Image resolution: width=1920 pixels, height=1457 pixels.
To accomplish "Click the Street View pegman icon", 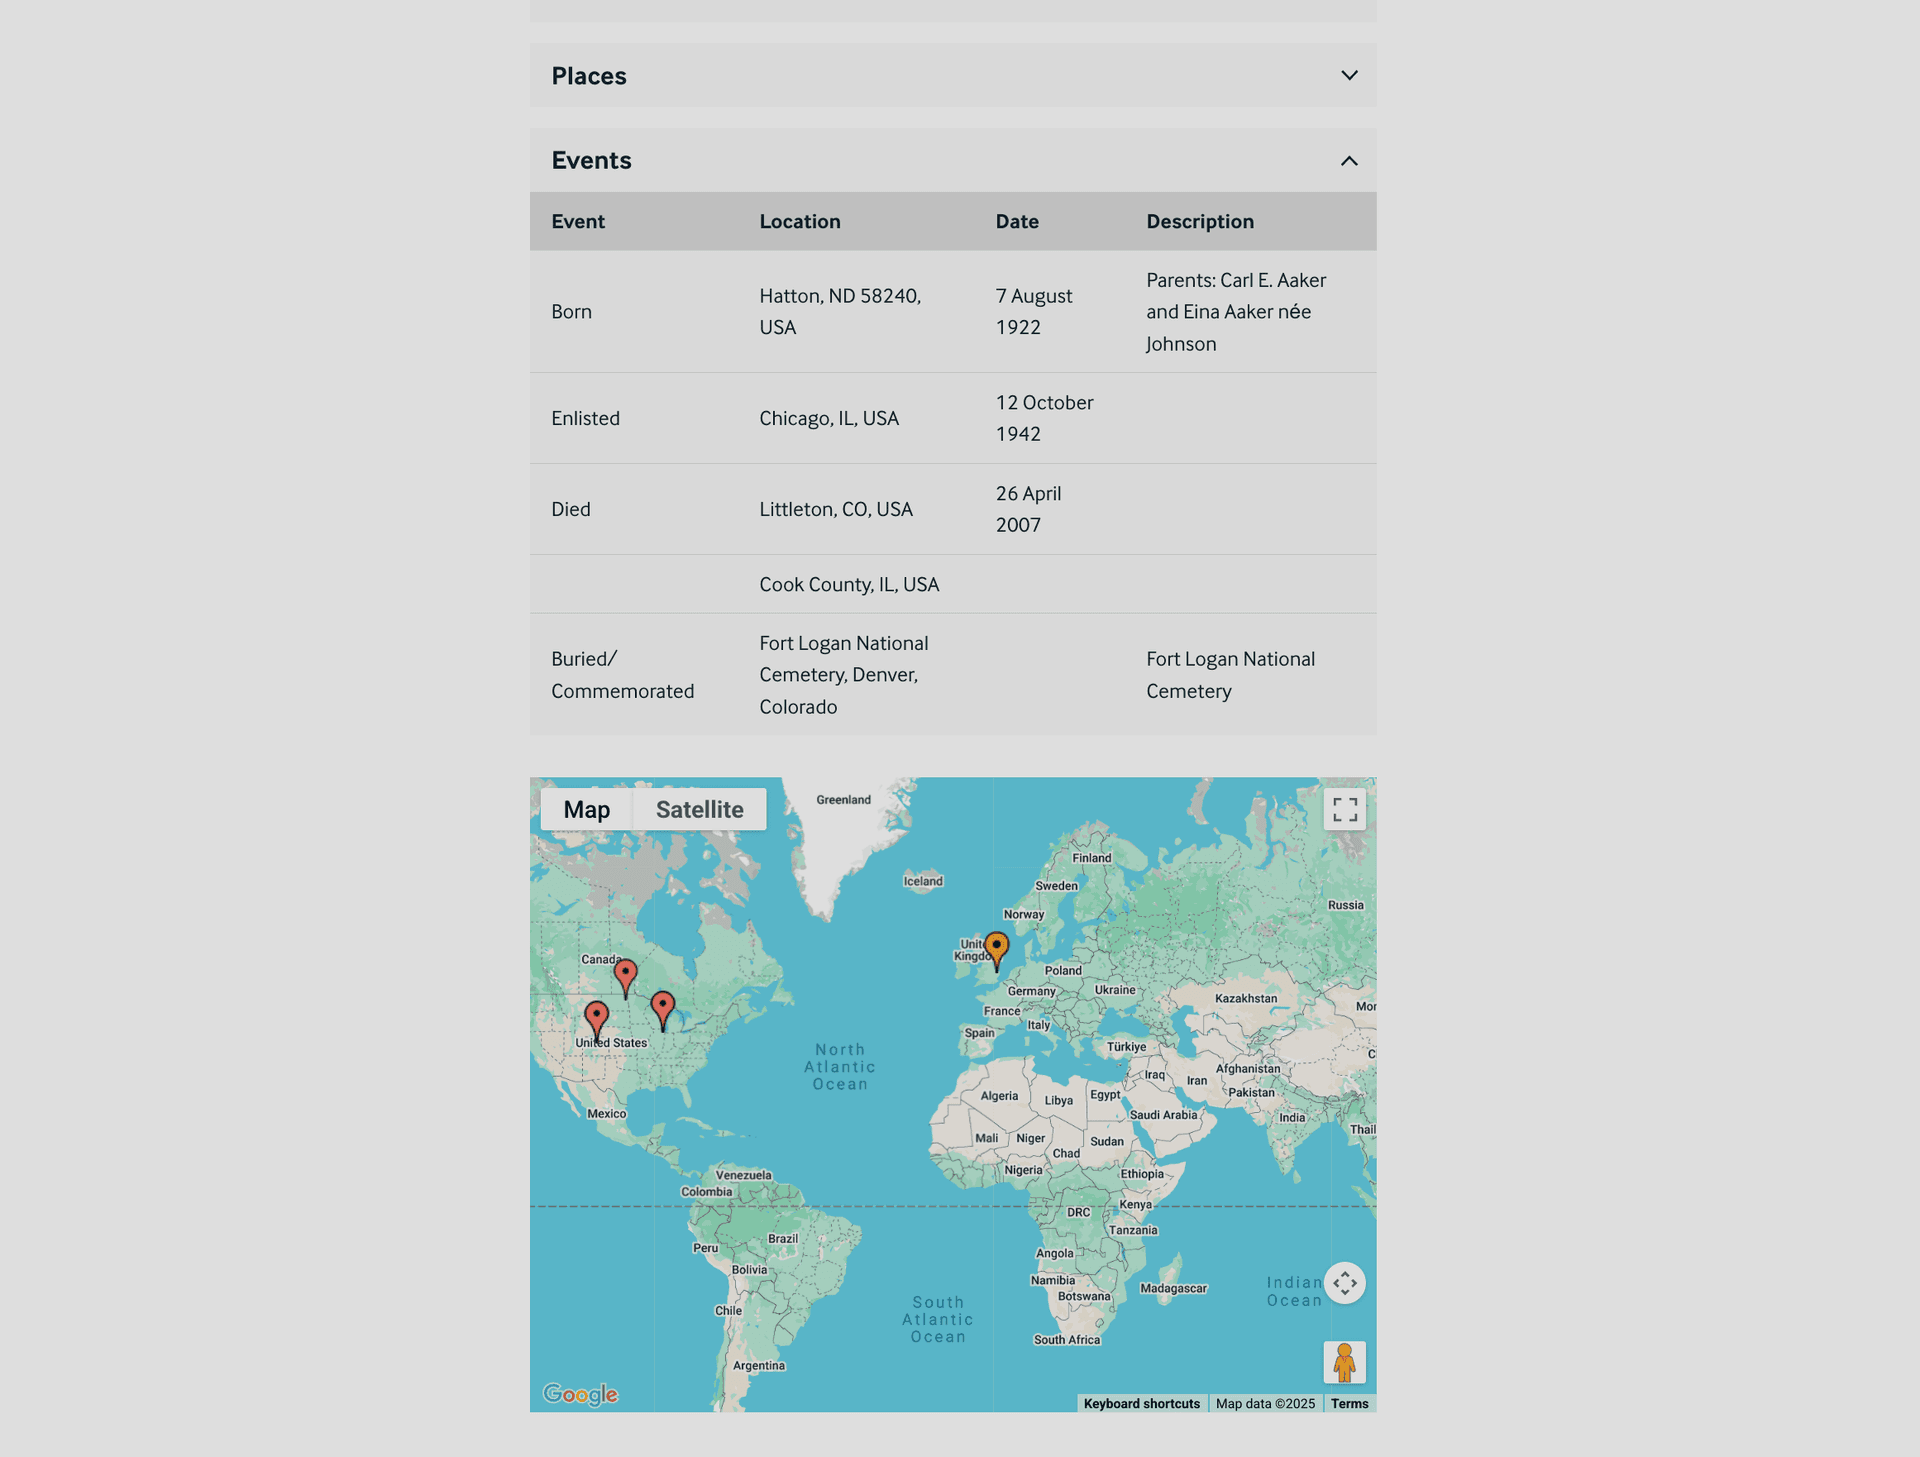I will pos(1344,1362).
